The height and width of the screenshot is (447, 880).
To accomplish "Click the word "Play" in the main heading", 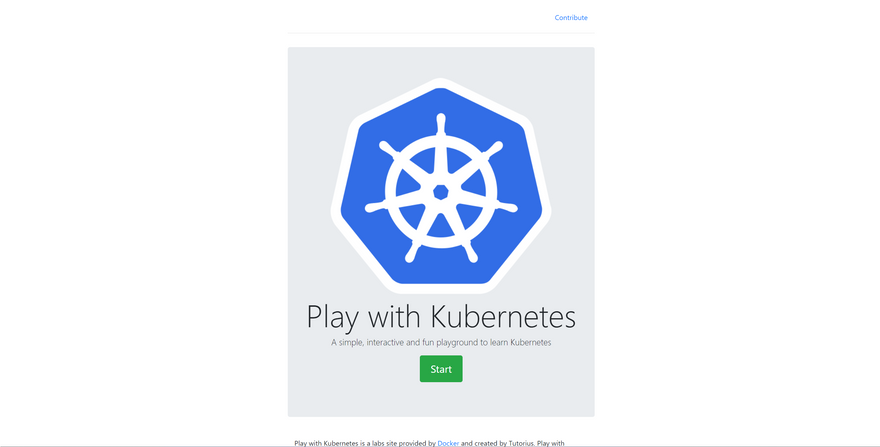I will tap(333, 317).
